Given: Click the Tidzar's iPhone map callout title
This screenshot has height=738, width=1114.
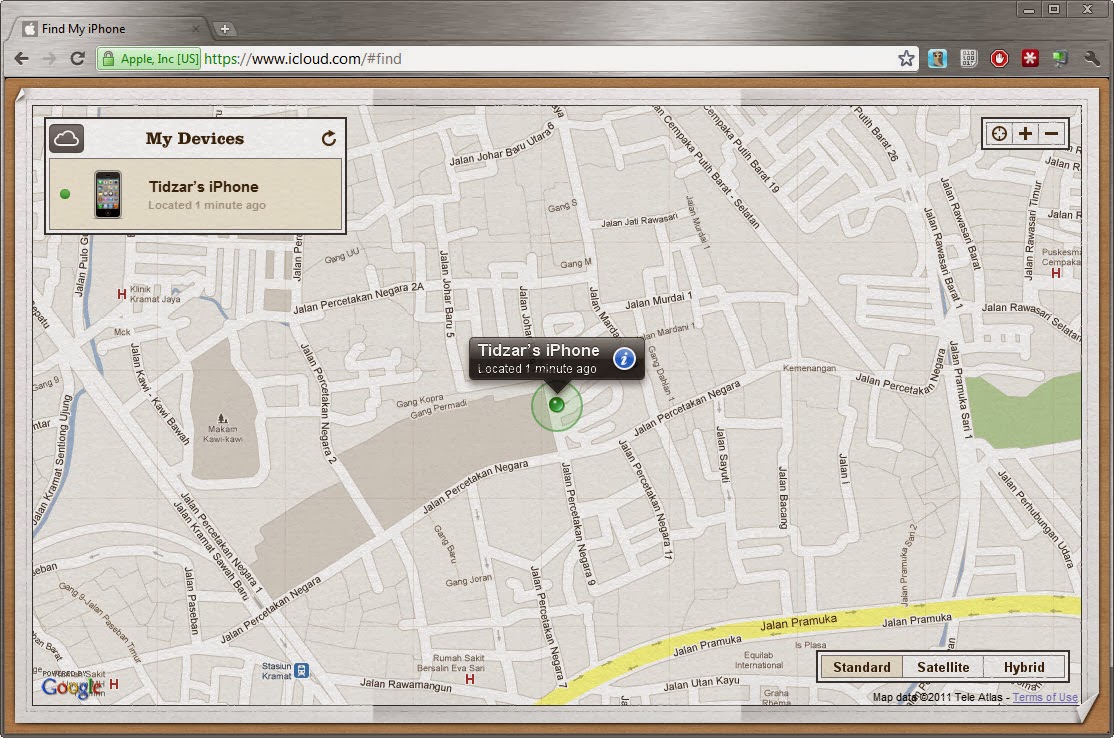Looking at the screenshot, I should click(539, 350).
